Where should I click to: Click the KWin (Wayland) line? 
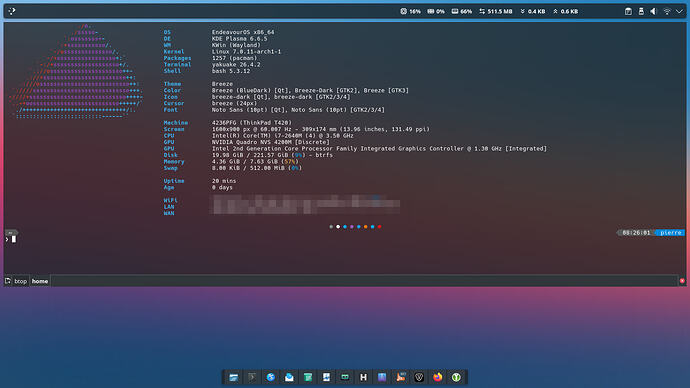pos(236,45)
